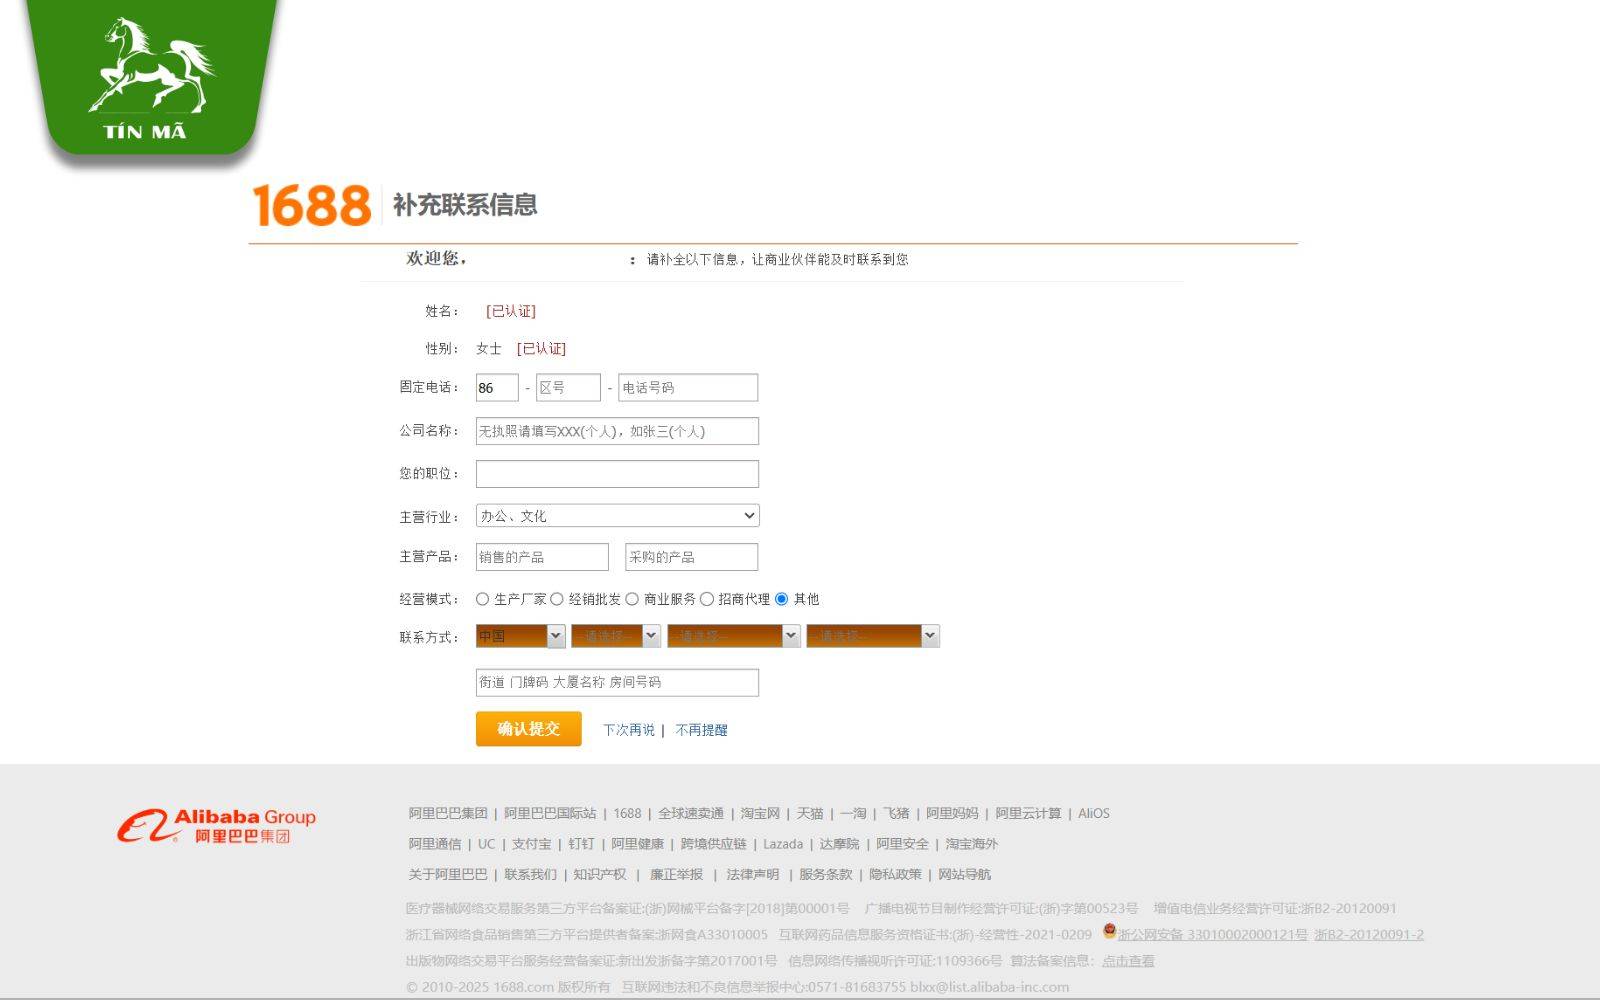Viewport: 1600px width, 1000px height.
Task: Open the 阿里健康 footer link
Action: coord(637,844)
